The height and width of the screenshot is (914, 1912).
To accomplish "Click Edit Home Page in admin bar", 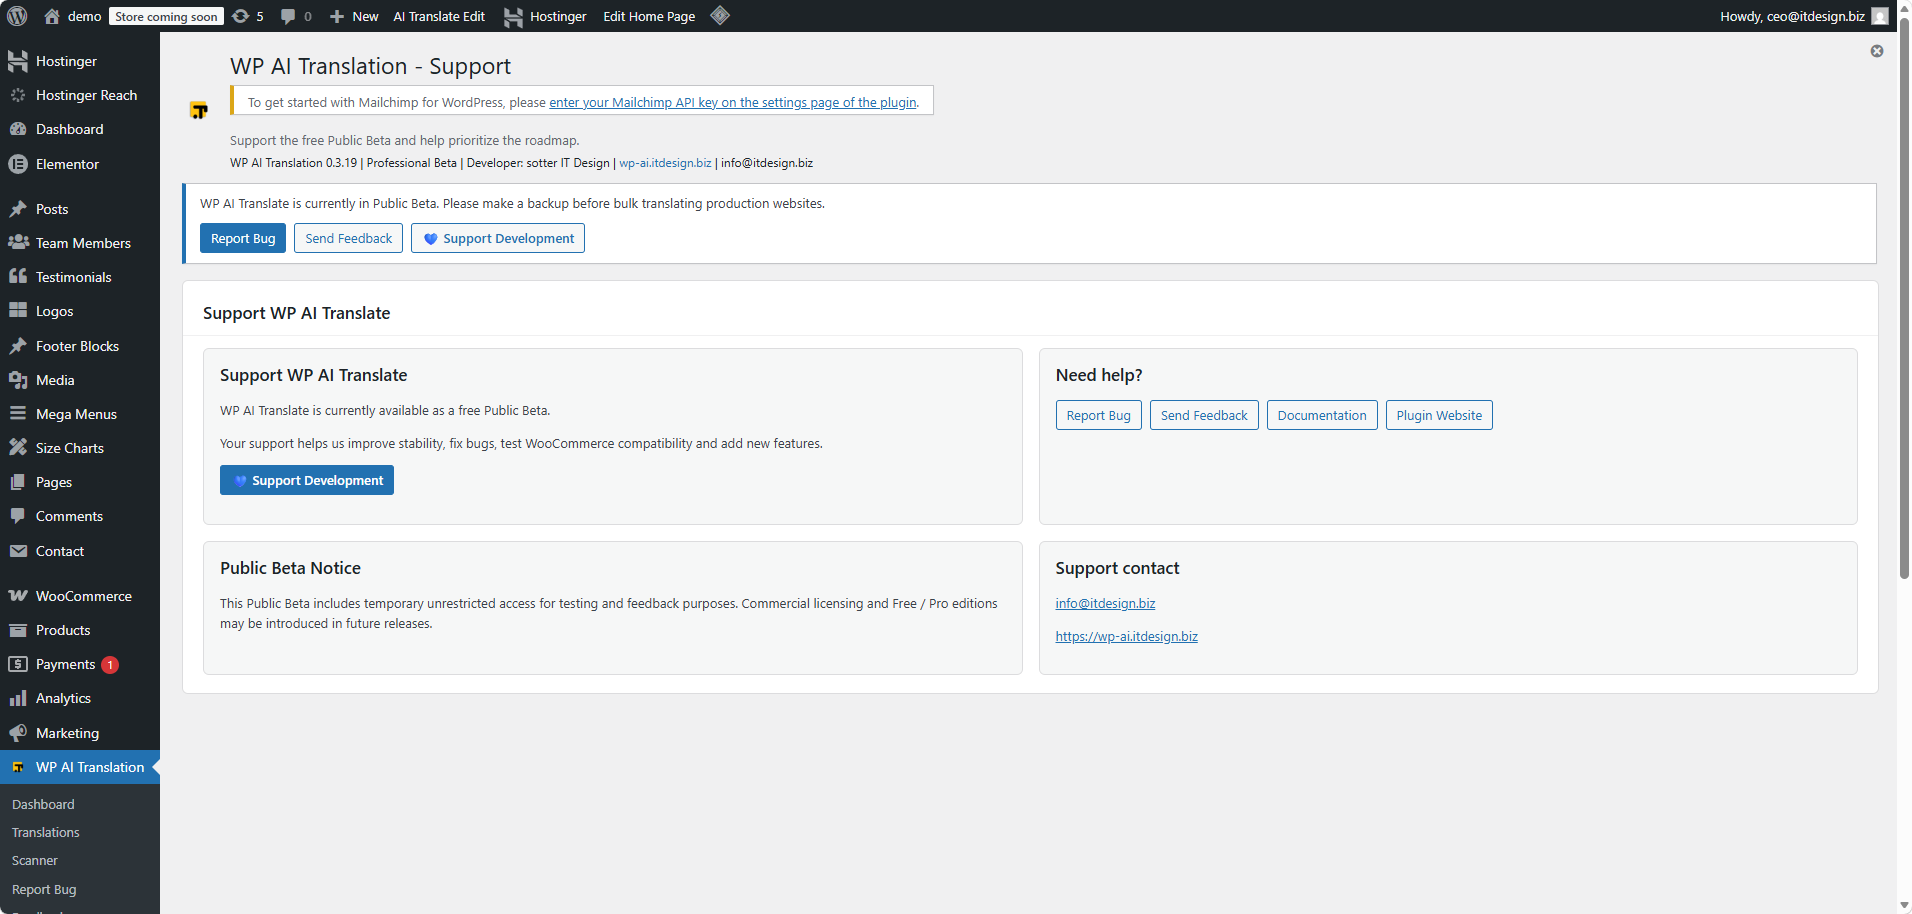I will (x=649, y=16).
